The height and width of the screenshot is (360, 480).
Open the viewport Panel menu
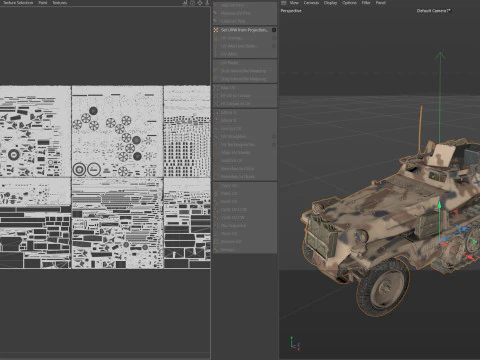click(381, 3)
